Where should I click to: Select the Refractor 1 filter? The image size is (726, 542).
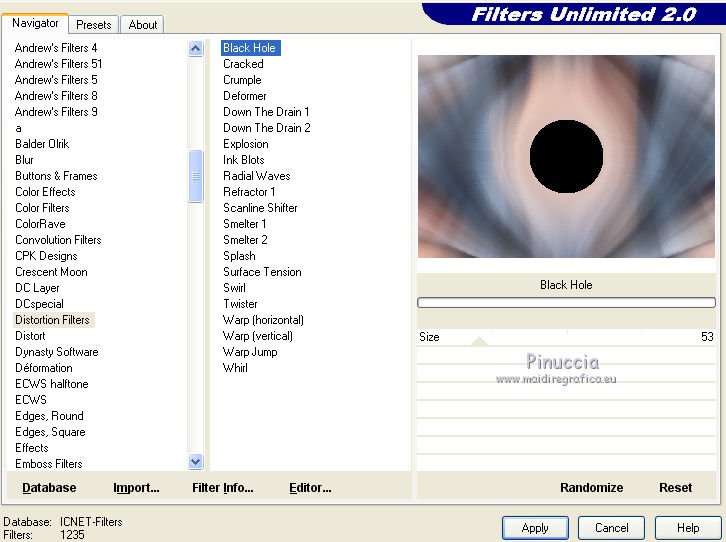pyautogui.click(x=249, y=192)
